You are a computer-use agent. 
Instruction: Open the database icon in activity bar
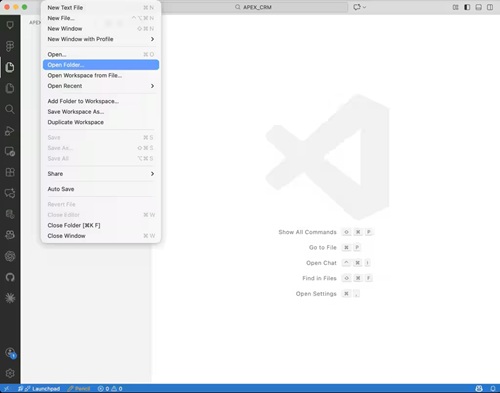(x=10, y=214)
